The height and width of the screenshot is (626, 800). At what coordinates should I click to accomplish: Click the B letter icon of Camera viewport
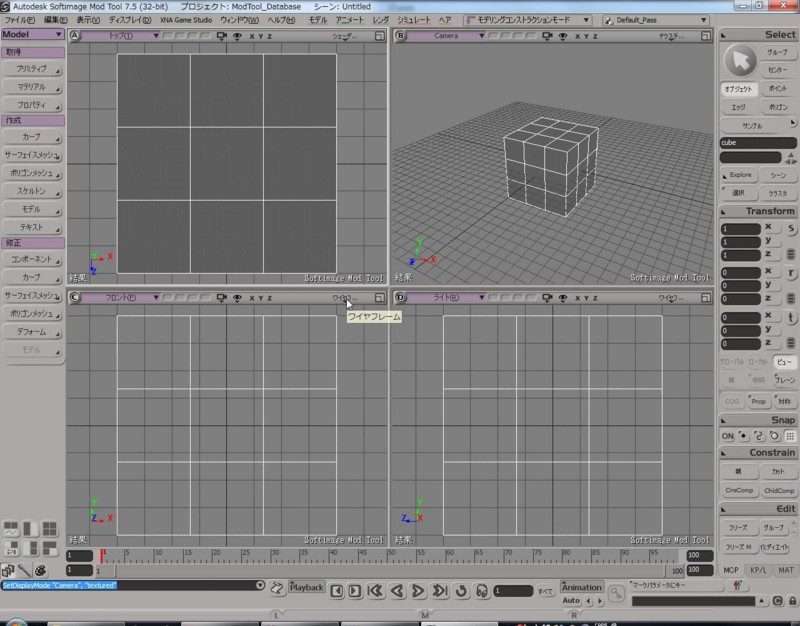[x=401, y=36]
